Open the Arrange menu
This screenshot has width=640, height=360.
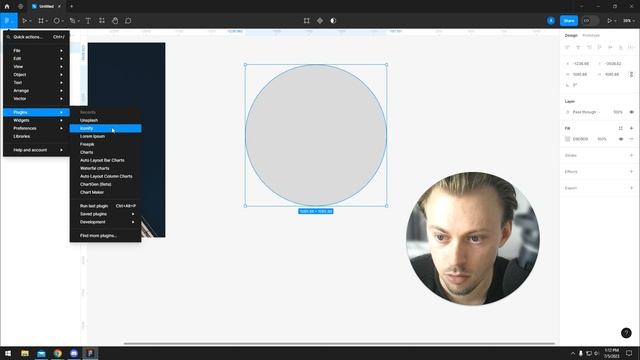pyautogui.click(x=36, y=91)
